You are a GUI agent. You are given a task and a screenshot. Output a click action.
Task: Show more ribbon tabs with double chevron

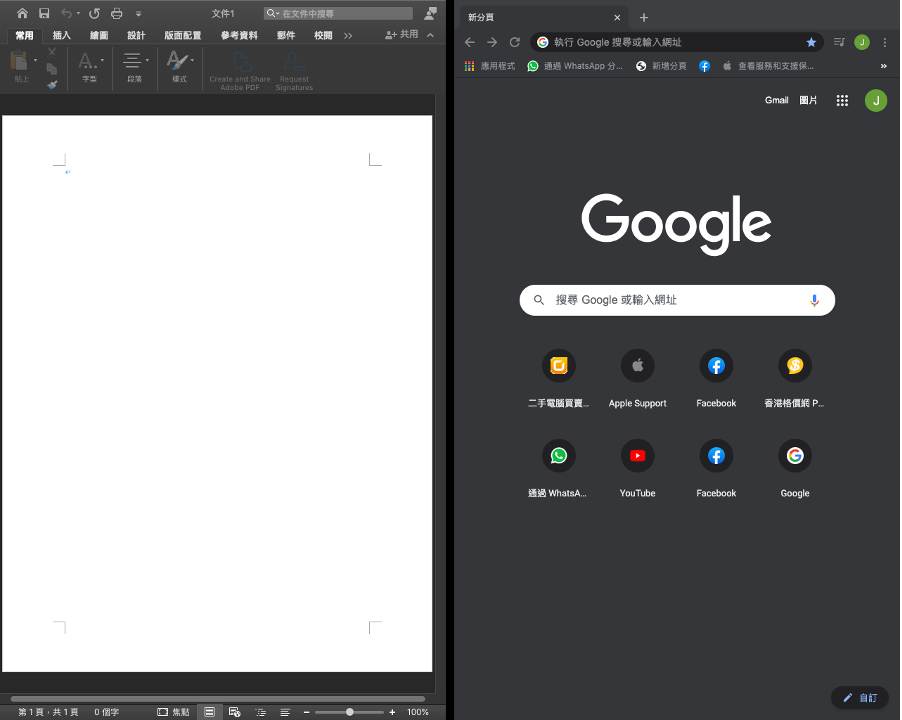tap(348, 36)
